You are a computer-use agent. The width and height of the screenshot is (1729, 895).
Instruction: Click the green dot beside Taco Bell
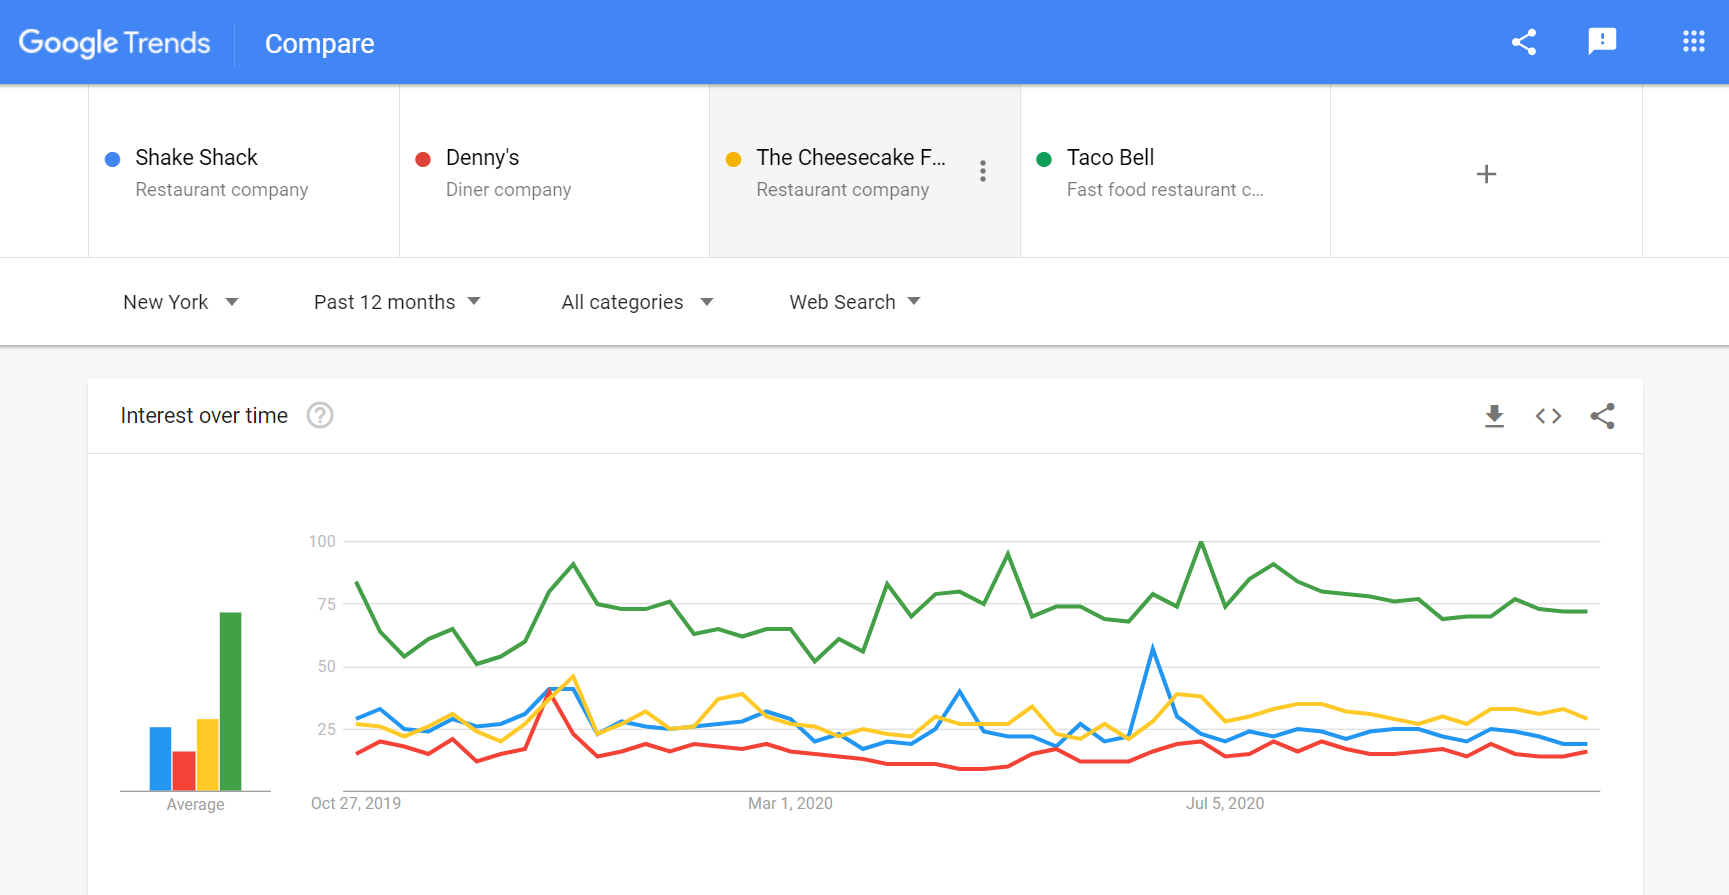point(1044,157)
